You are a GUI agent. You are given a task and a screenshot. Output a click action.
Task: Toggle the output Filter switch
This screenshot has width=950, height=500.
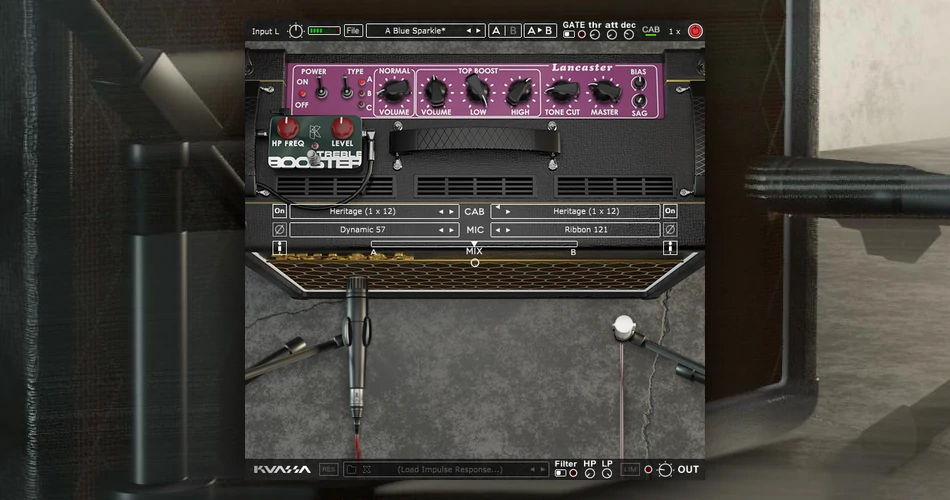pyautogui.click(x=560, y=473)
